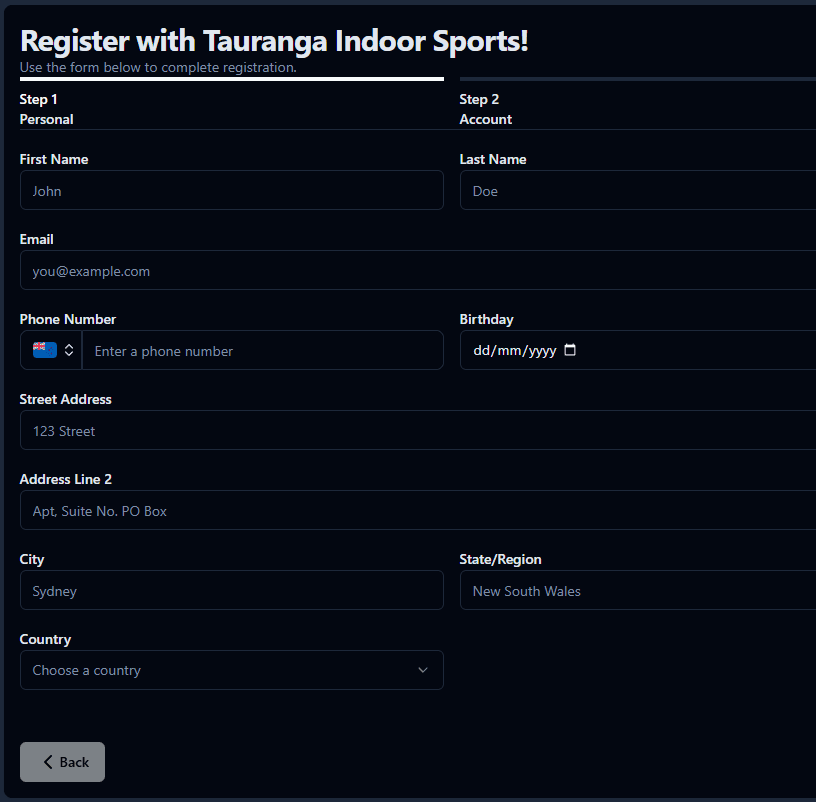Select the City input field
This screenshot has width=816, height=802.
tap(232, 590)
